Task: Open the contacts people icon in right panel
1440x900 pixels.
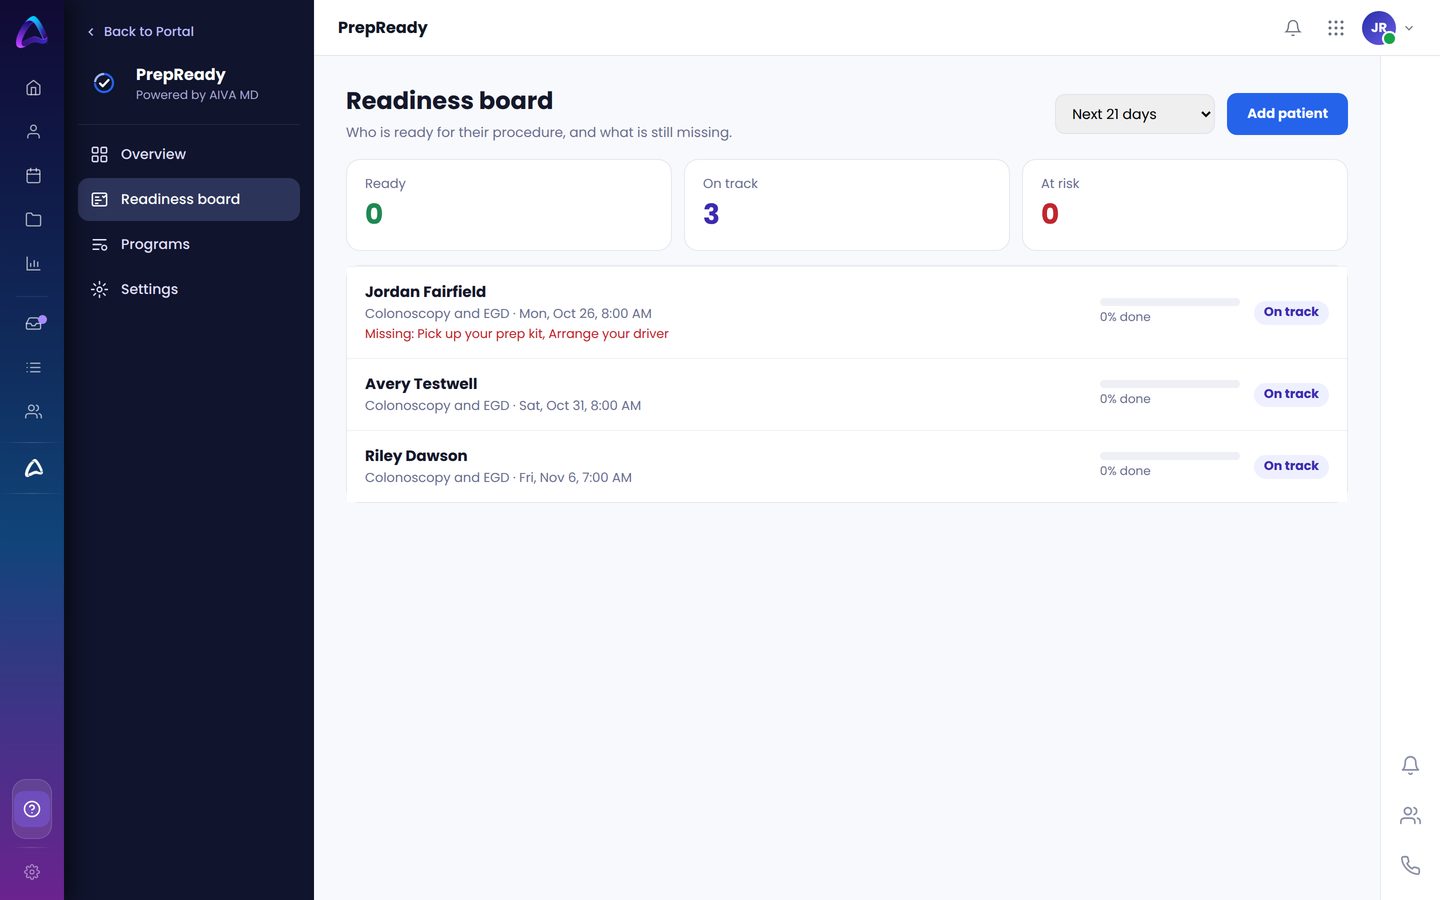Action: [1410, 816]
